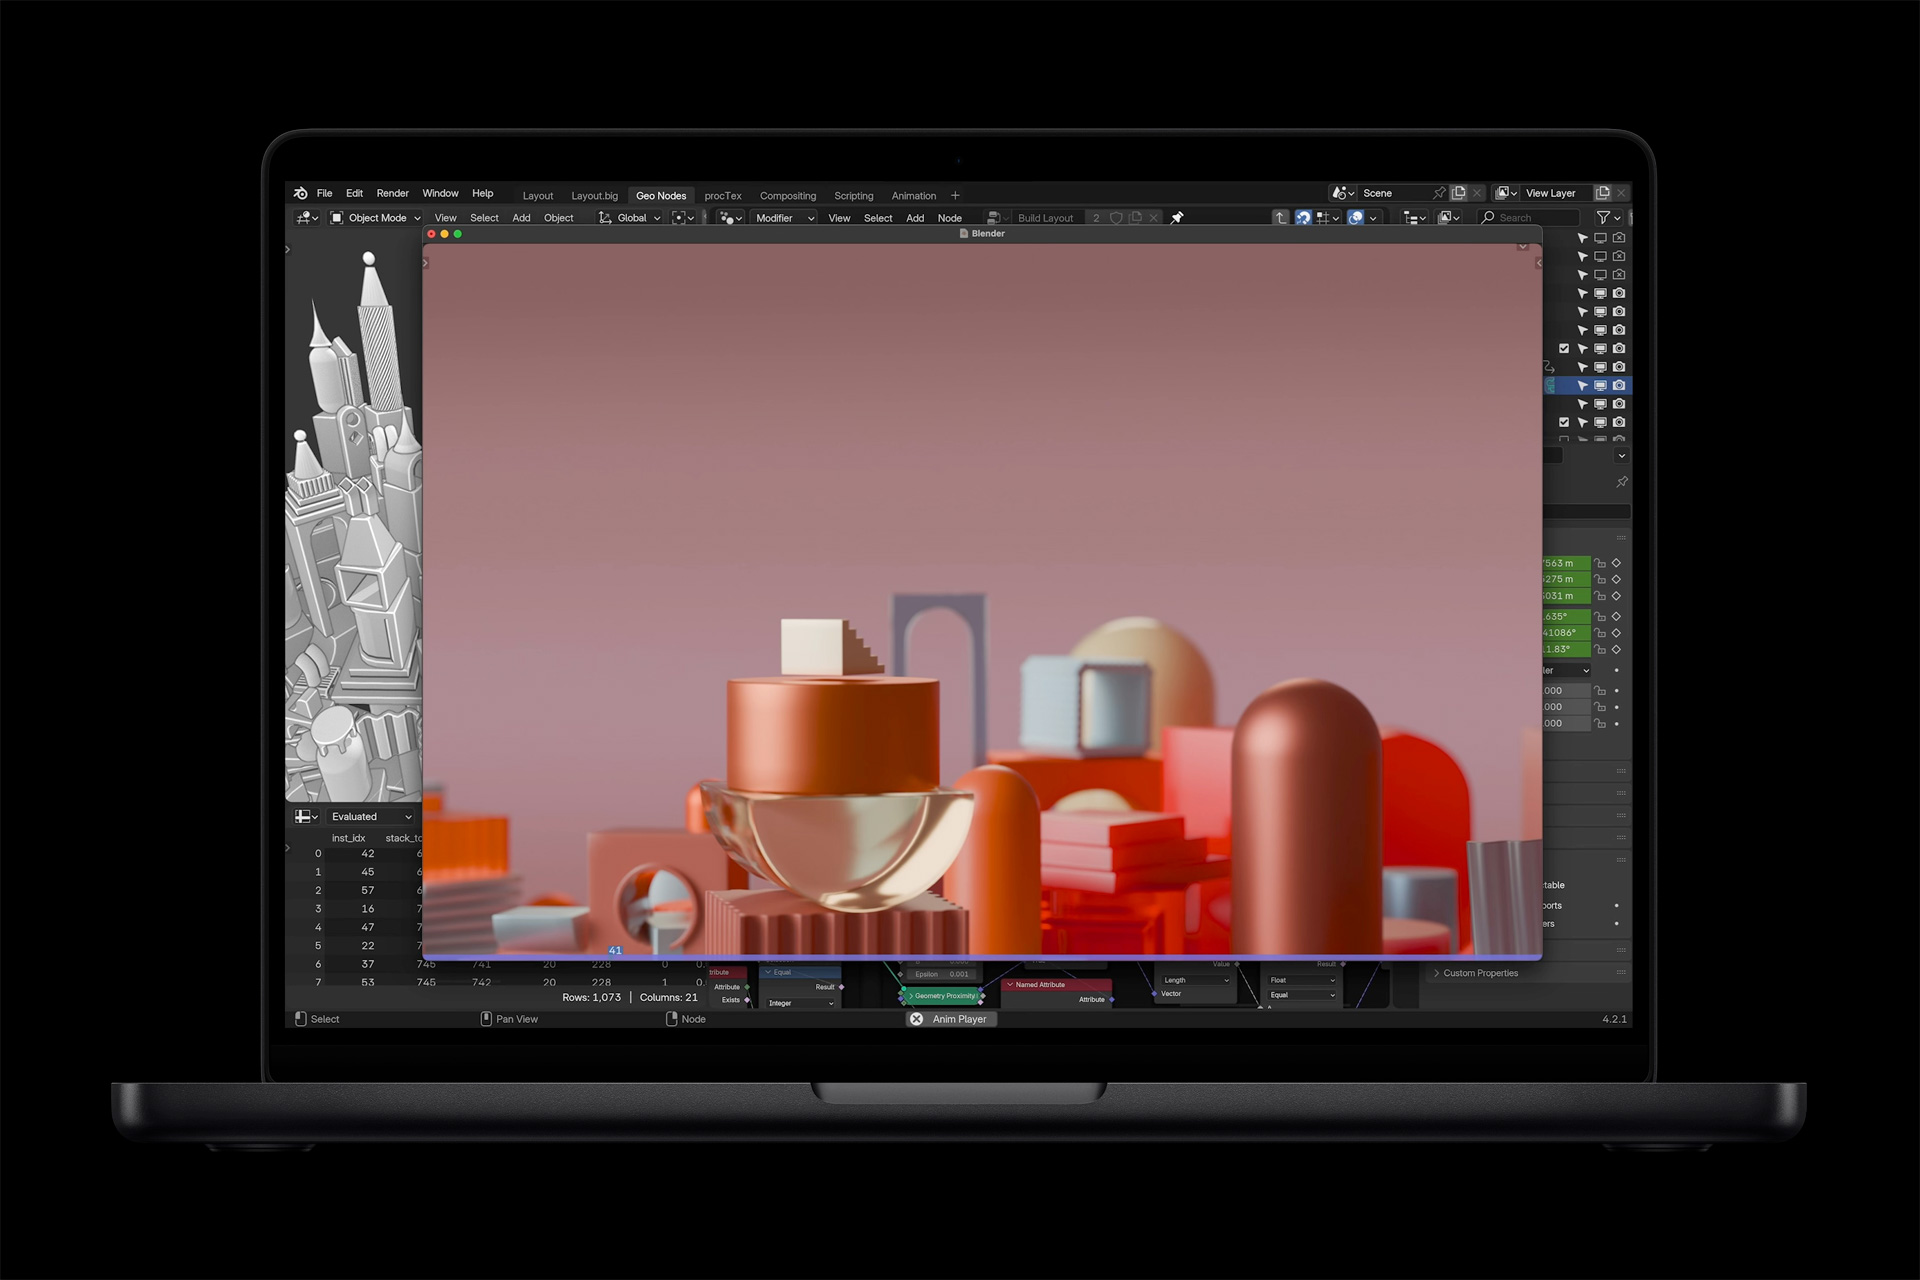Open the Outliner filter funnel icon
1920x1280 pixels.
(x=1605, y=217)
